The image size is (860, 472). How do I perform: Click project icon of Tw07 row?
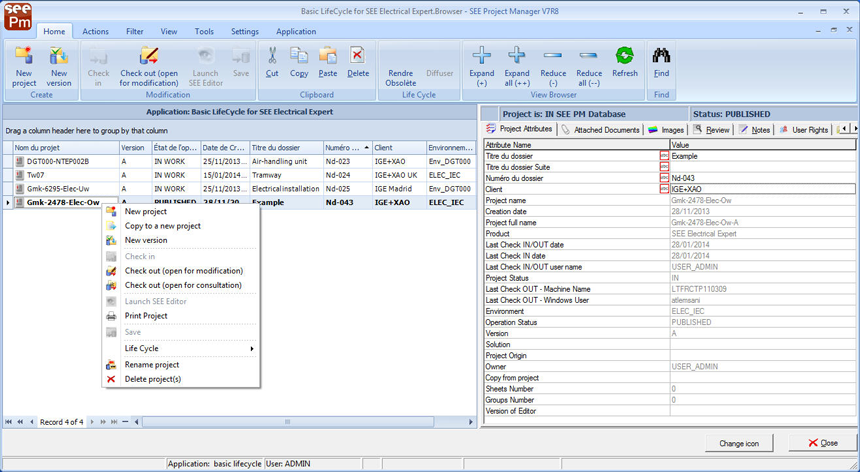pos(20,175)
